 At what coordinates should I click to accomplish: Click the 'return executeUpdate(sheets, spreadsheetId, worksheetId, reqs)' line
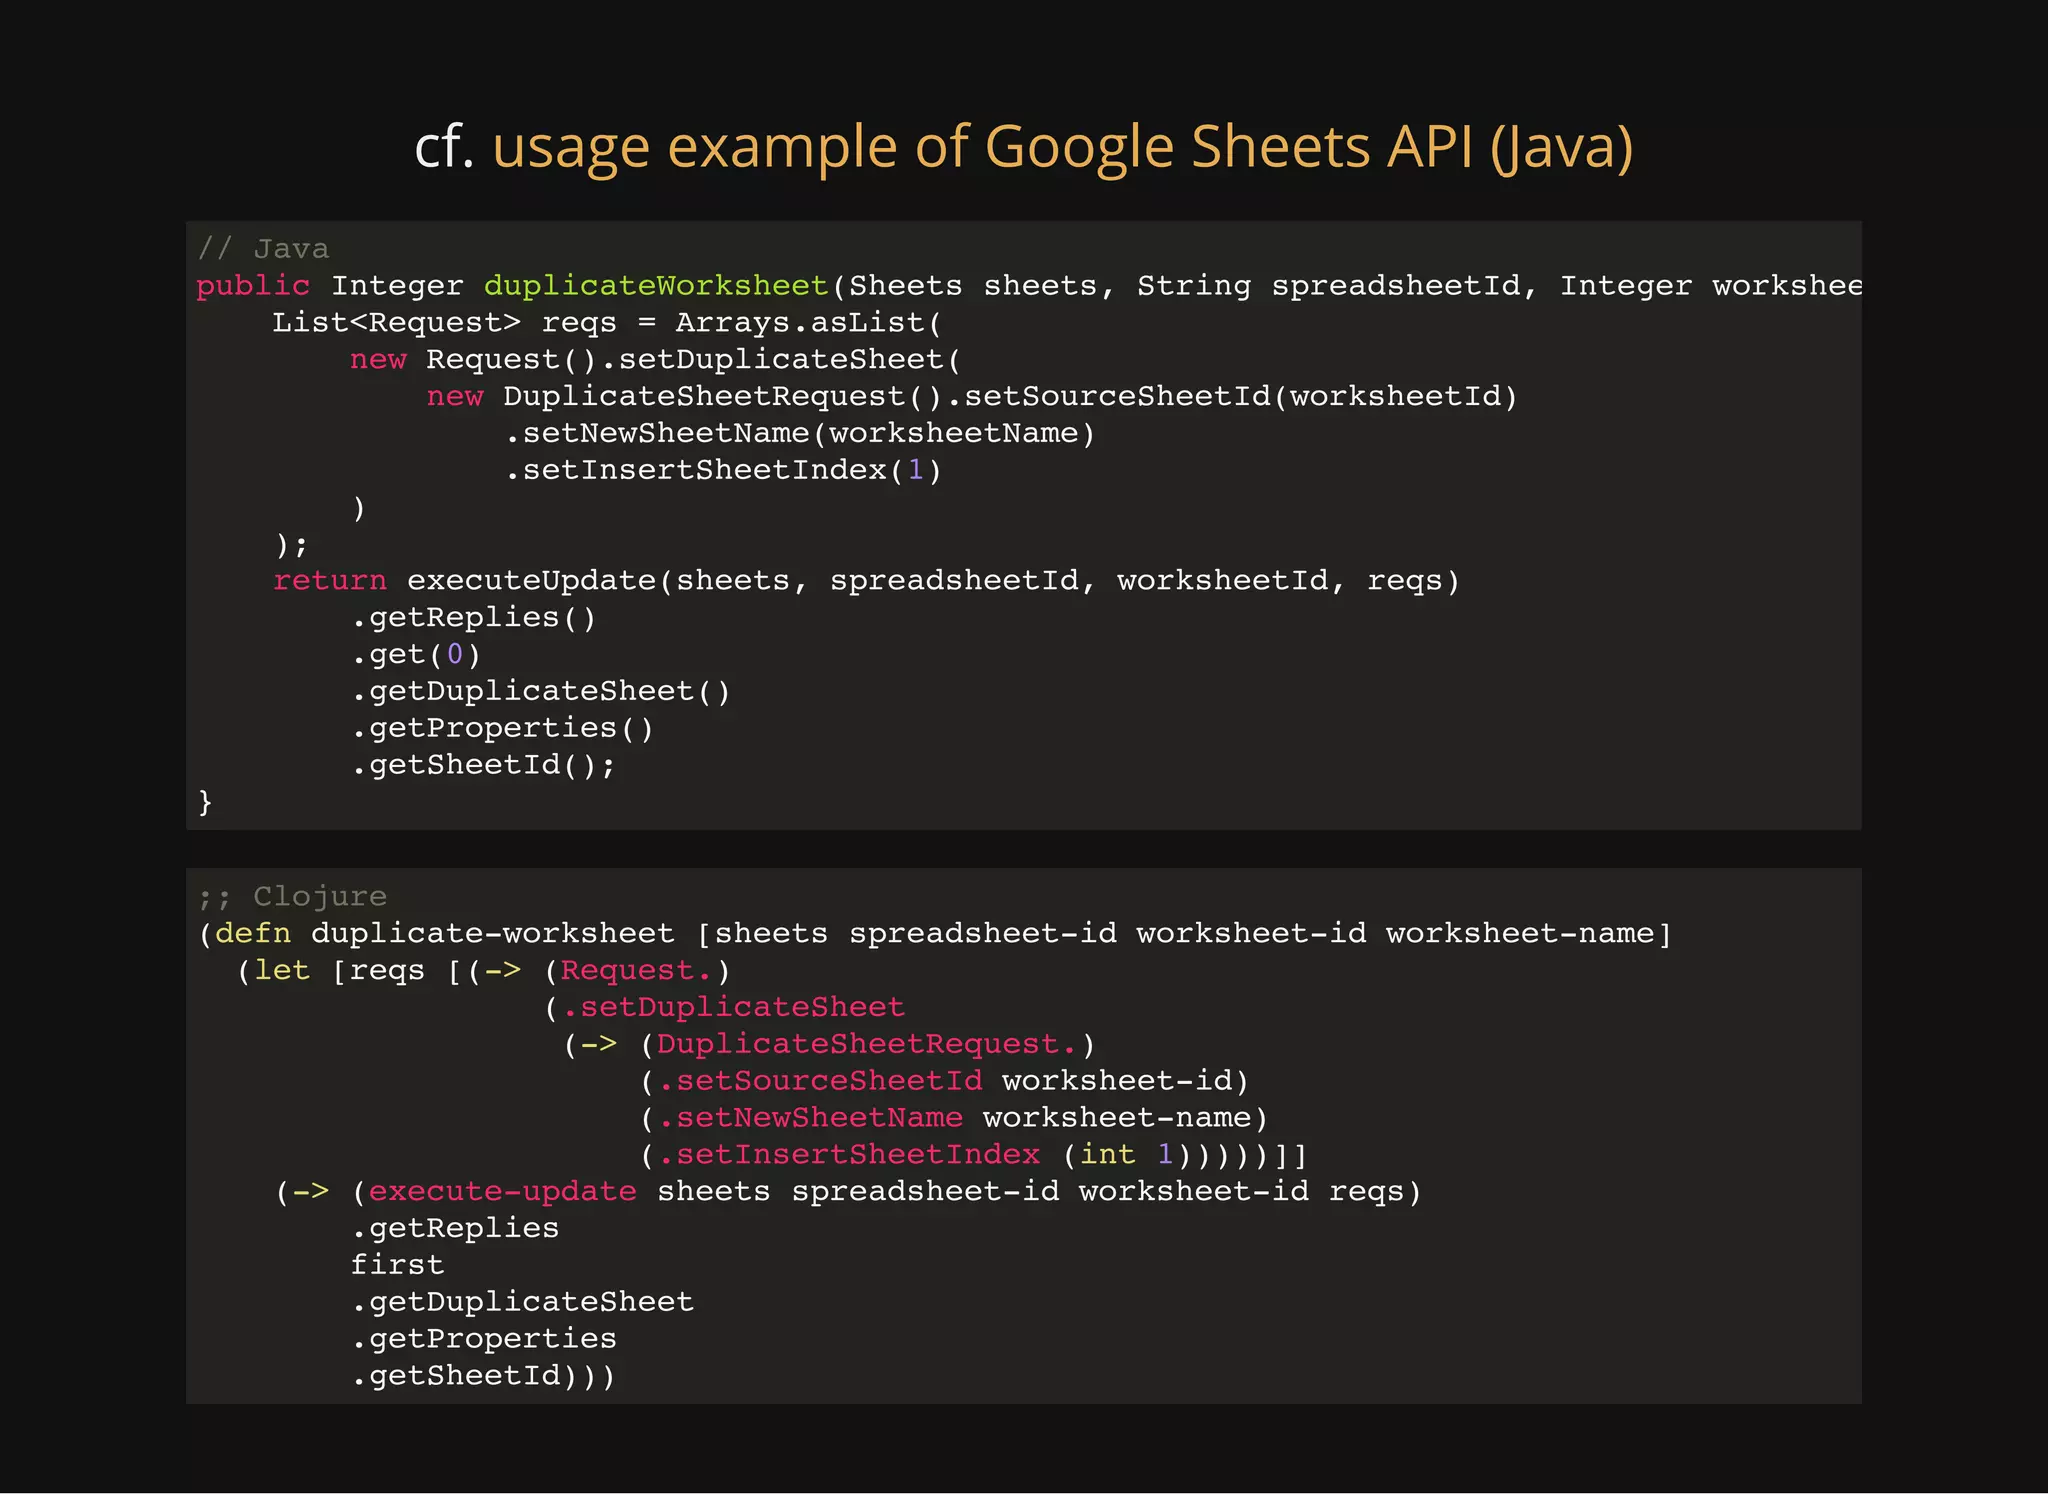pyautogui.click(x=867, y=581)
